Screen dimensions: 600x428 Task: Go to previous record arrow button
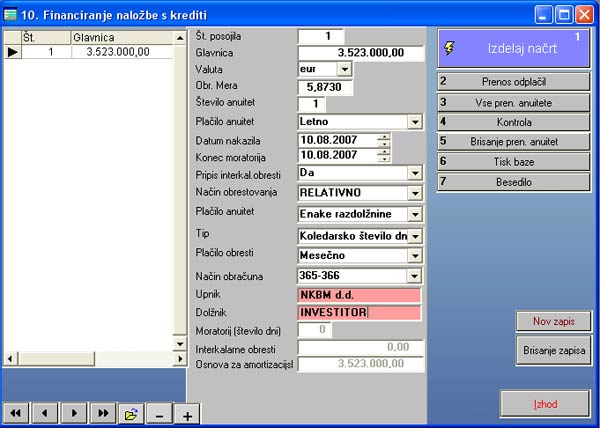(x=45, y=412)
